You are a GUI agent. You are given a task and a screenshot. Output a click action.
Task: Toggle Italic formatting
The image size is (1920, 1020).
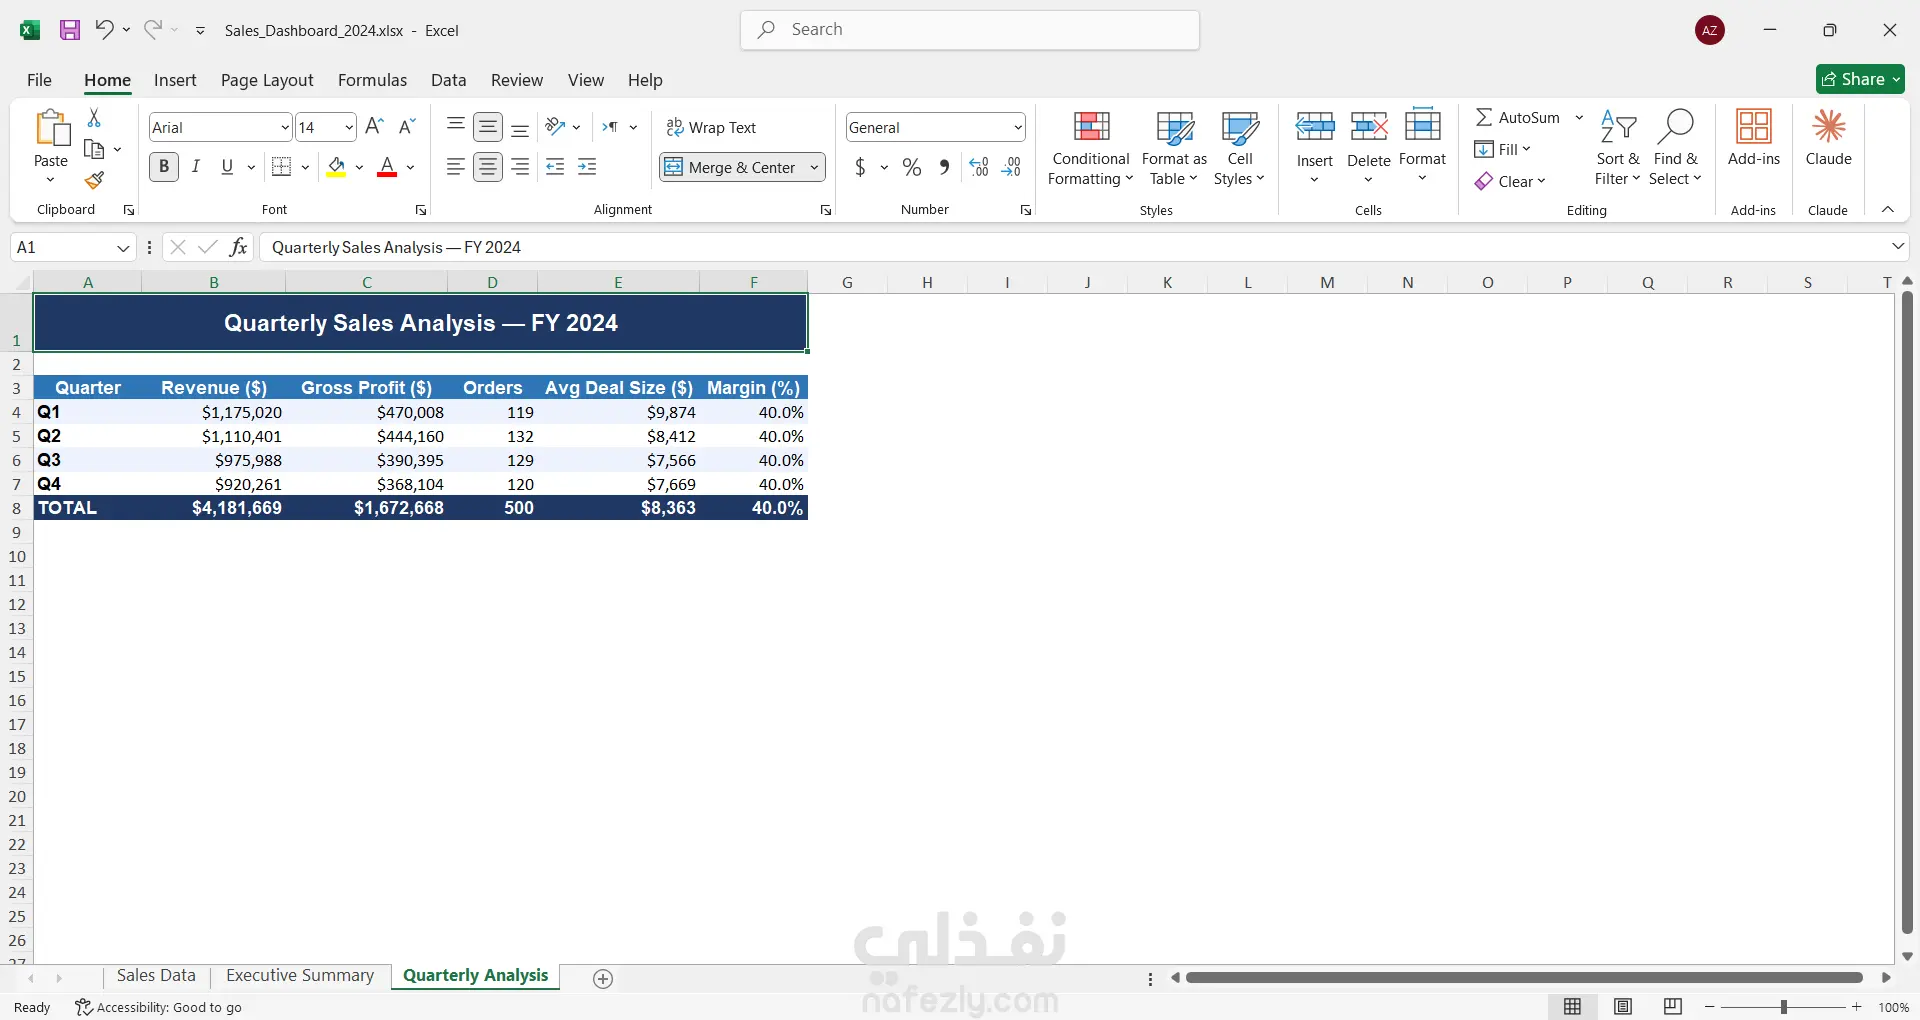[196, 167]
